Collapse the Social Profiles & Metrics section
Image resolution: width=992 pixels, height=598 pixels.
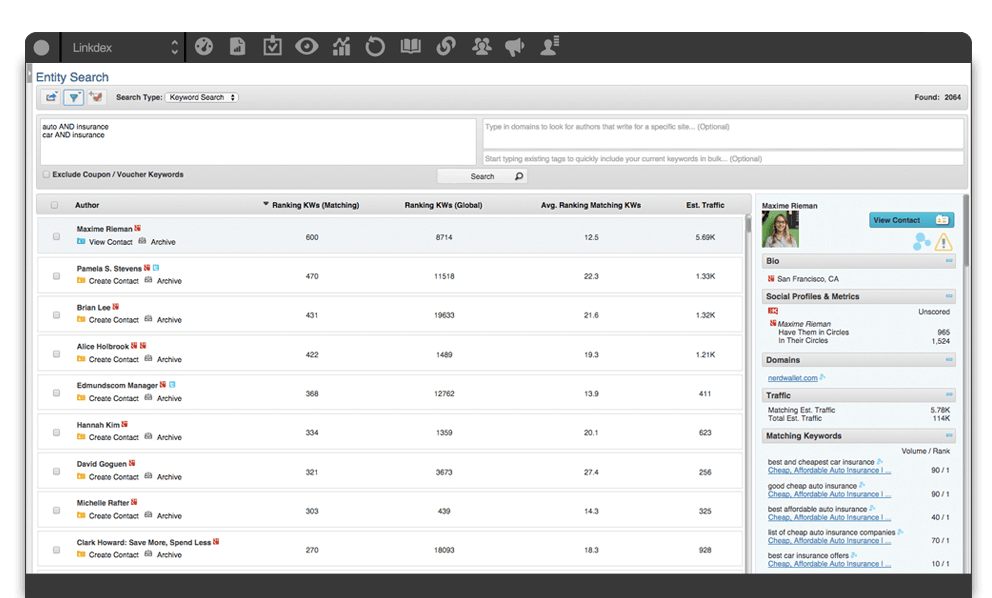click(949, 296)
